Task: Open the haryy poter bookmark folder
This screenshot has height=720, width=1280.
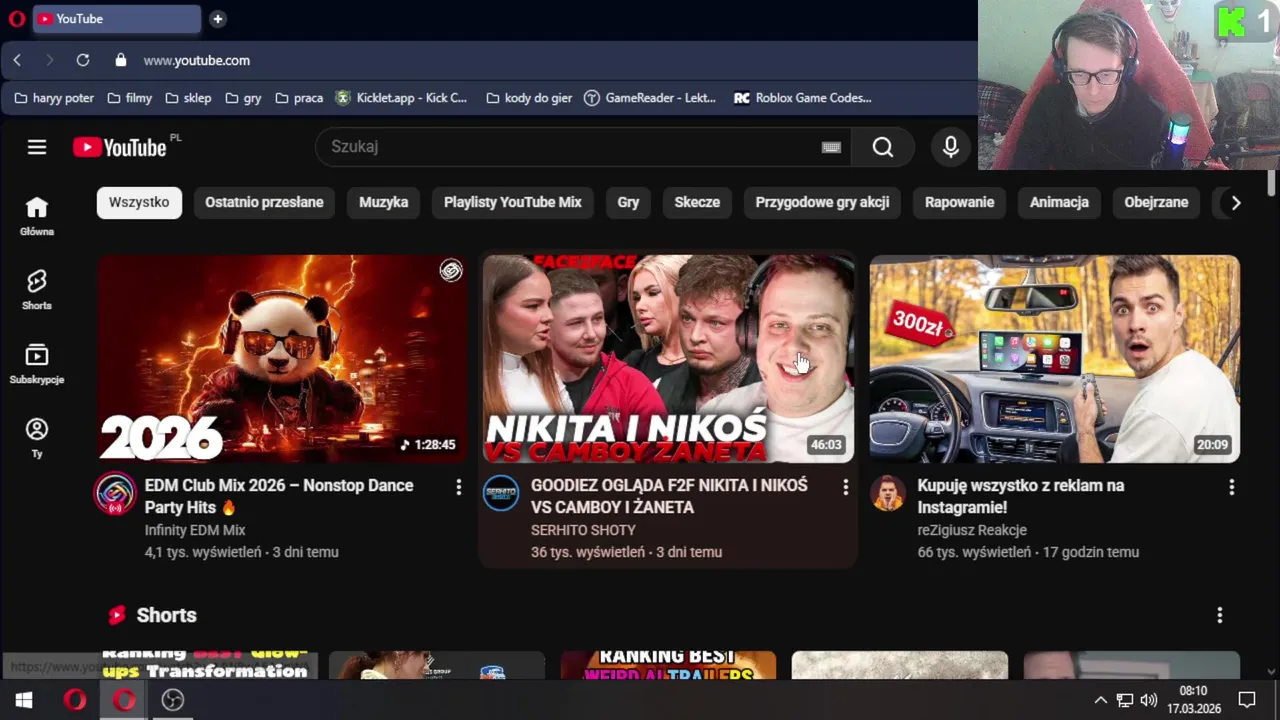Action: tap(54, 98)
